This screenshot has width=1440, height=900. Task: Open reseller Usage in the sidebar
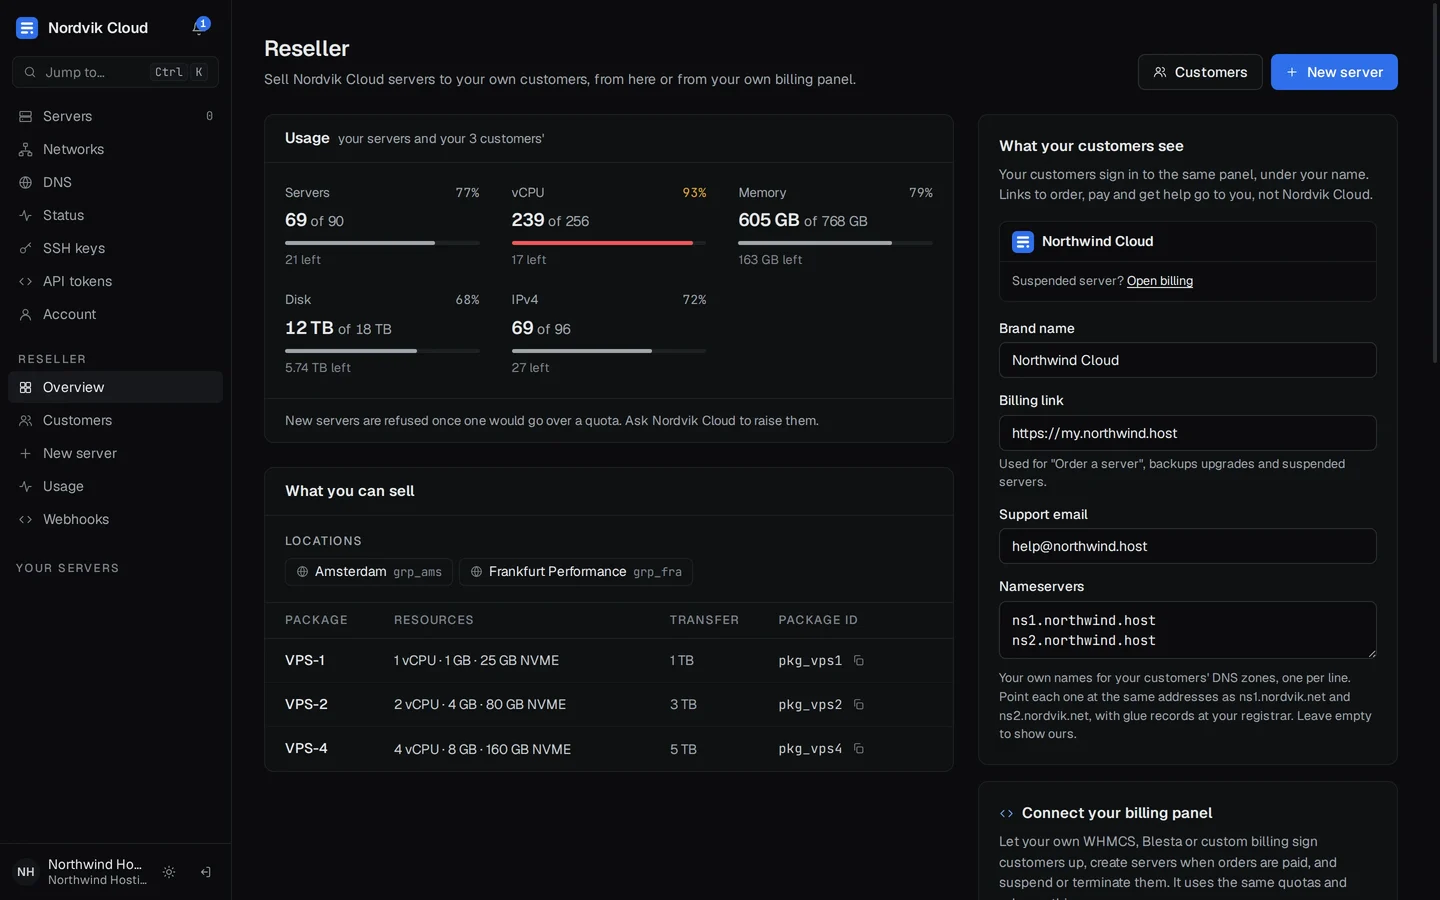tap(115, 486)
